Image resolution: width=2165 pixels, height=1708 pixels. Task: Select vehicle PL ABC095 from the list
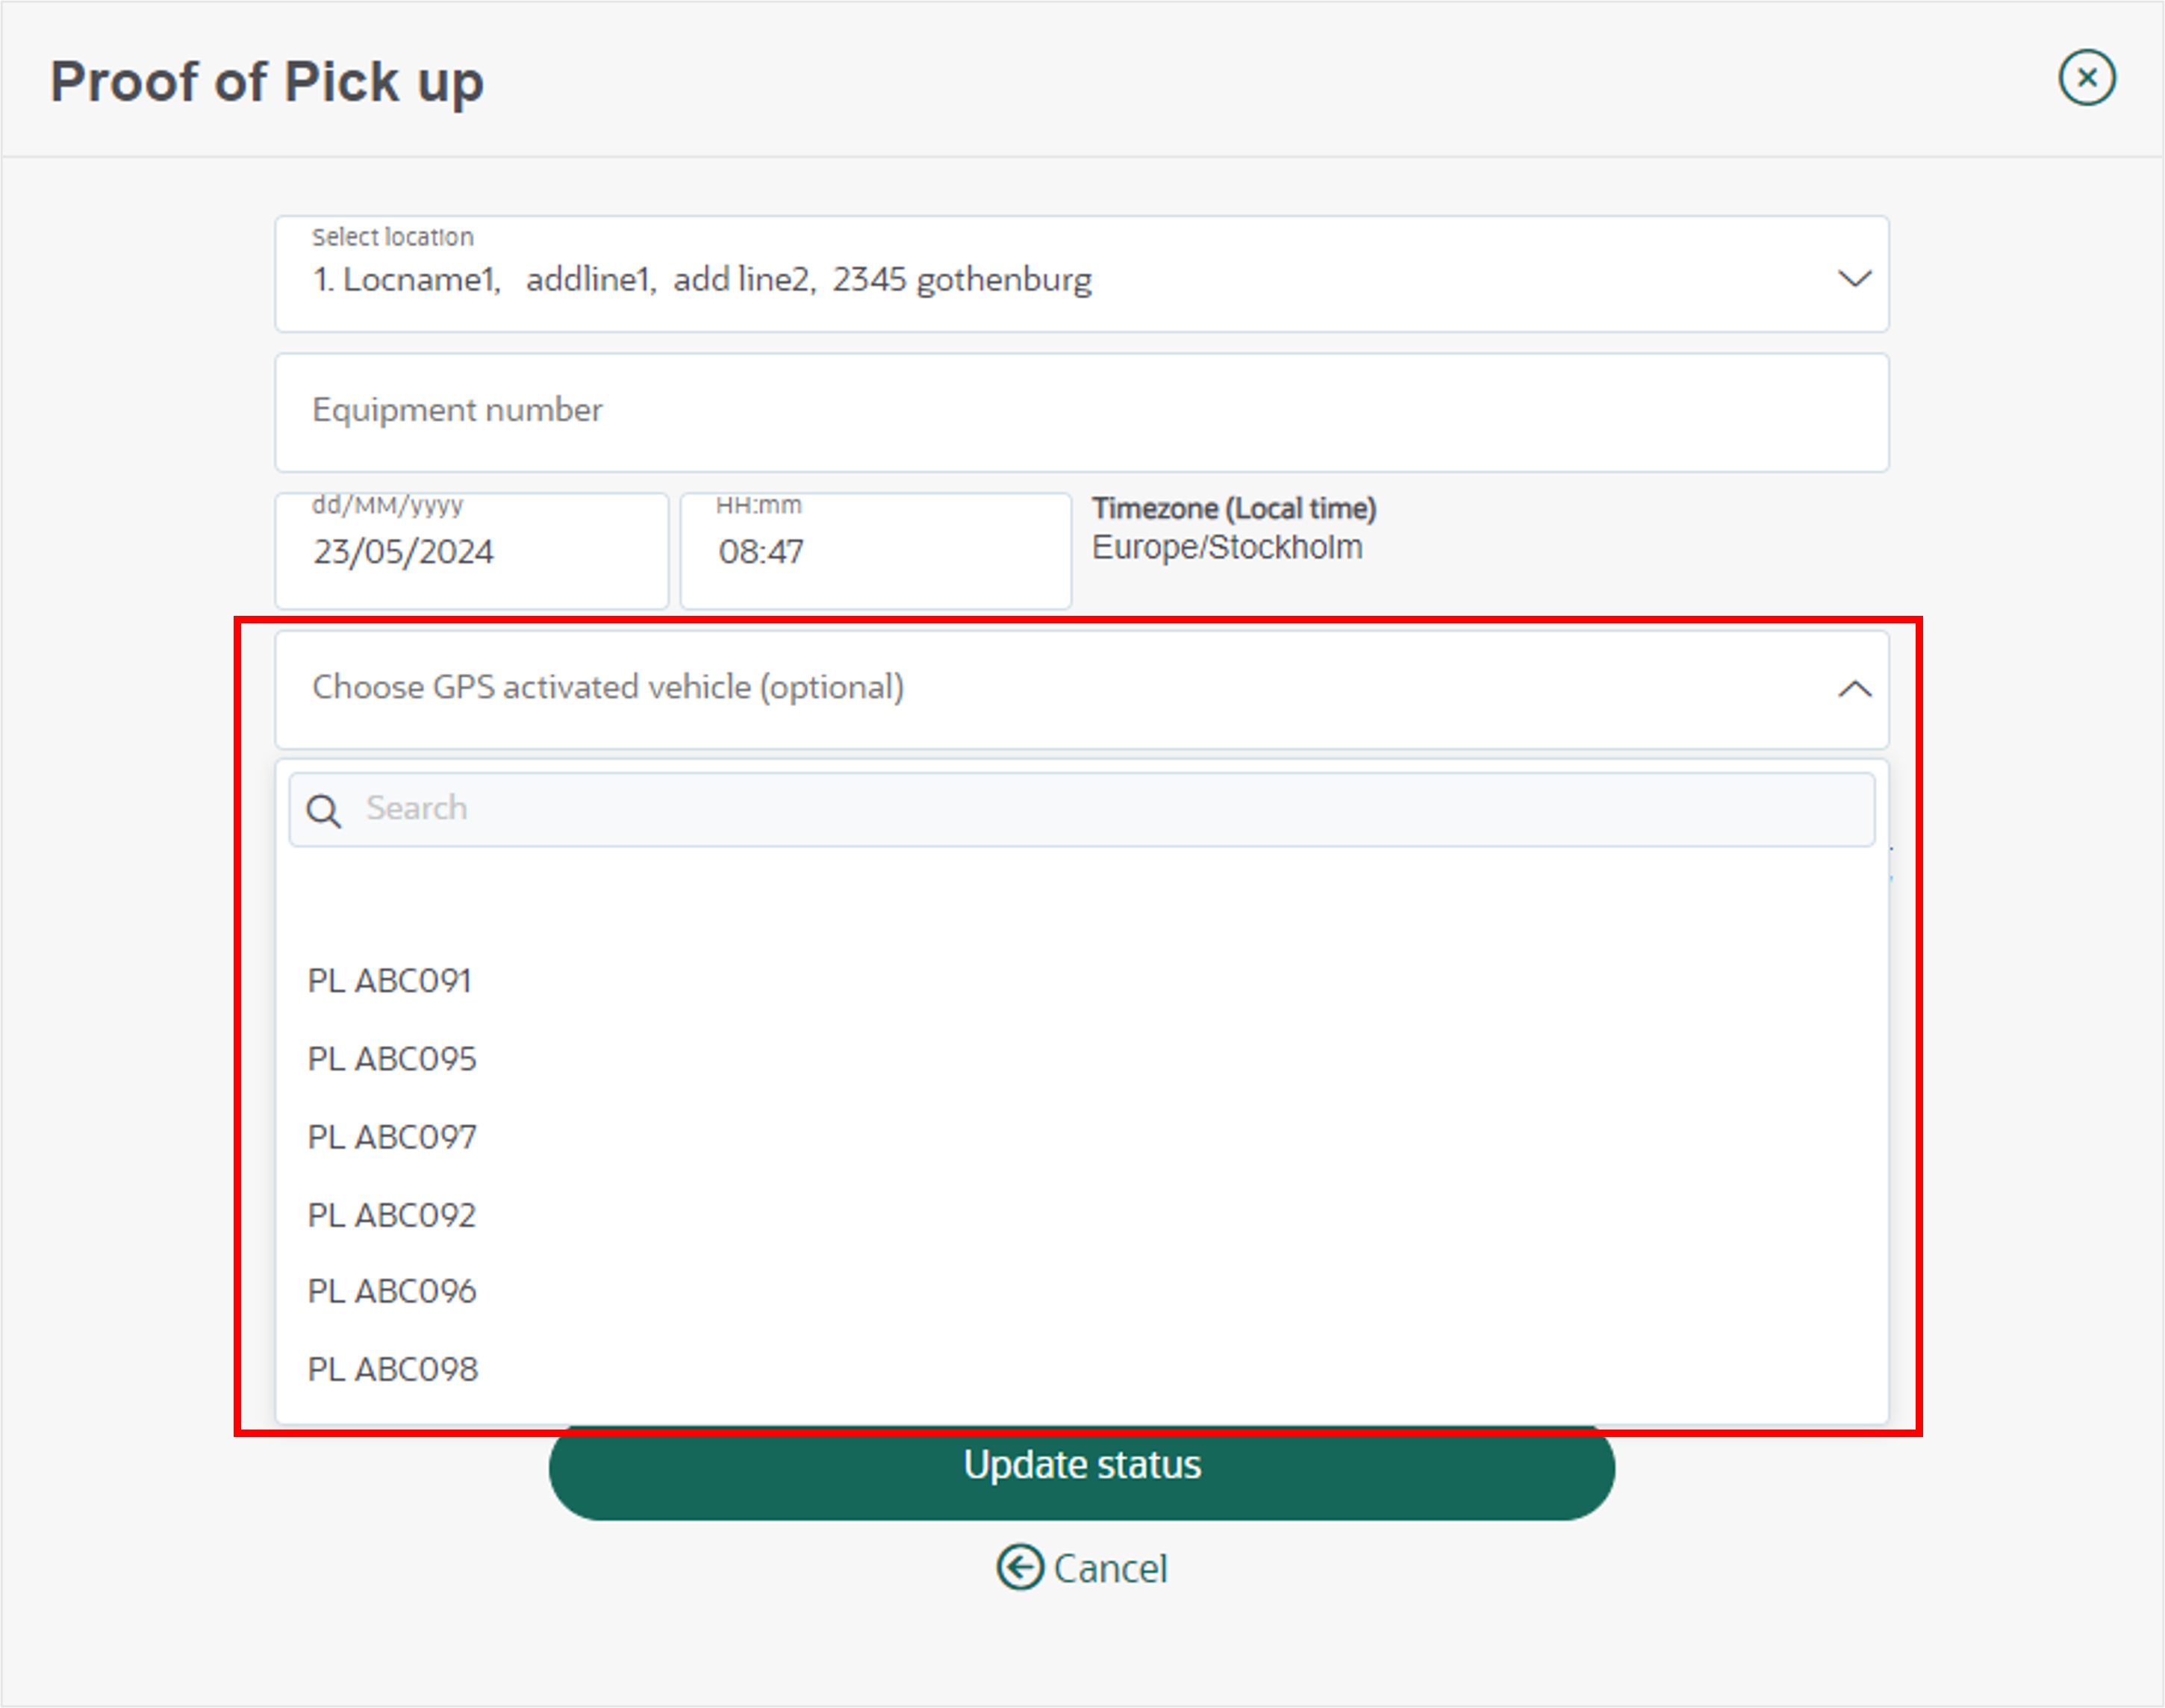[392, 1059]
